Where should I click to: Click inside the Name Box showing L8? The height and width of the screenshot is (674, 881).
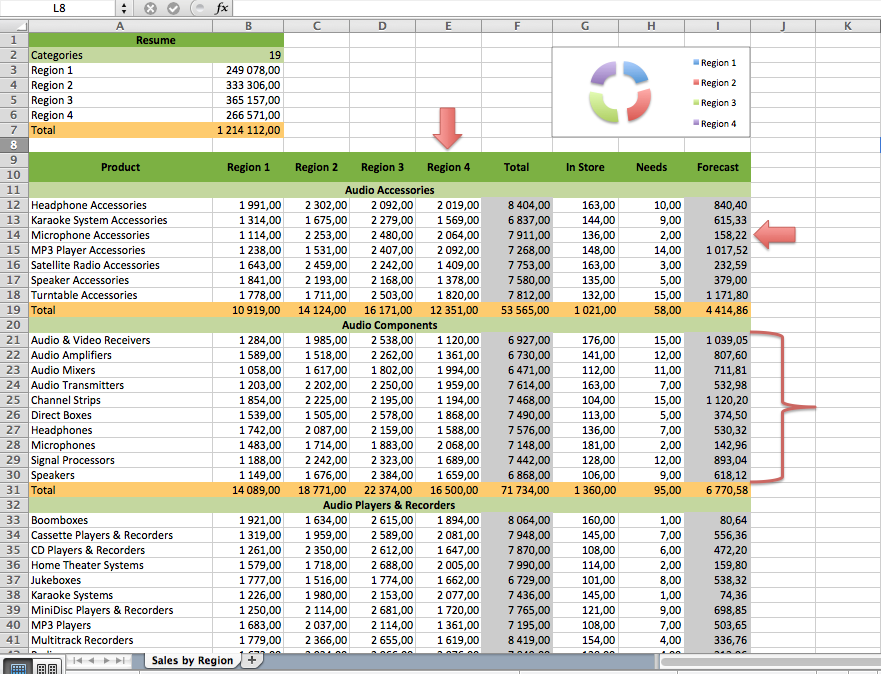58,8
